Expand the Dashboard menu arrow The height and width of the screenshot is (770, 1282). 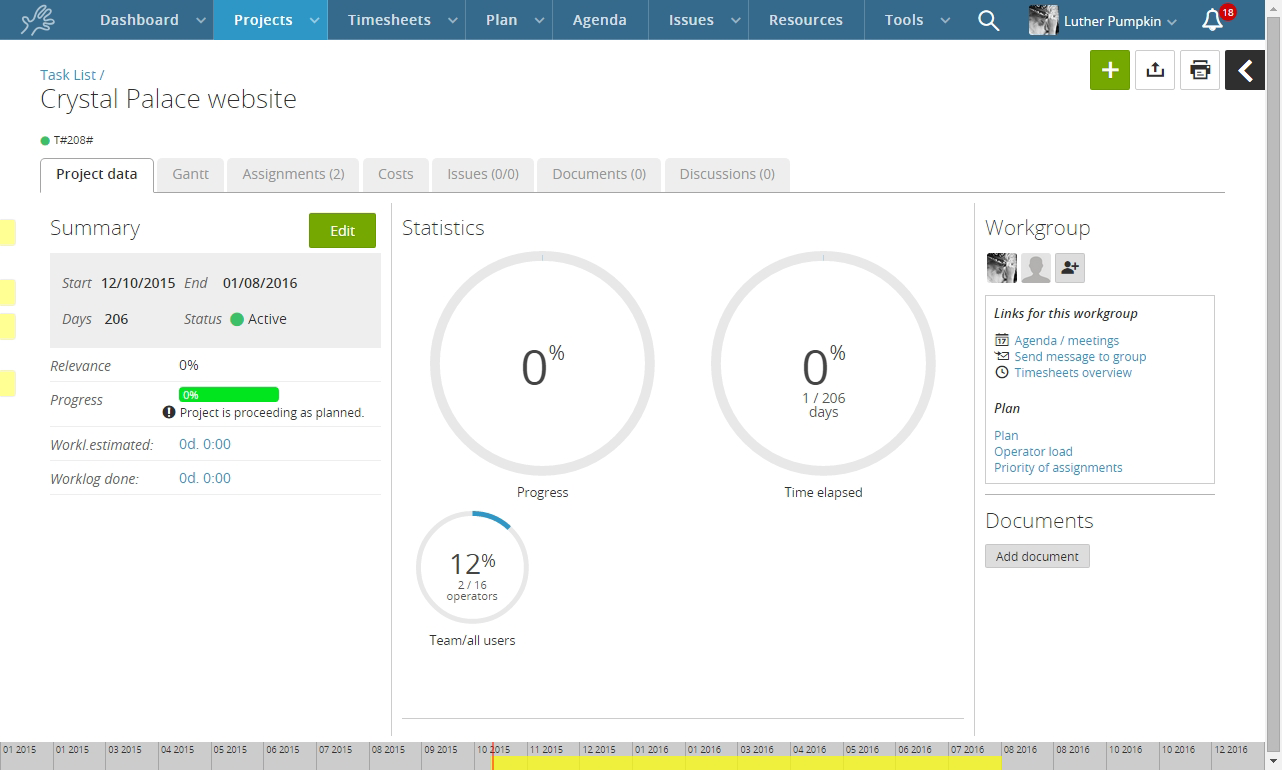click(201, 21)
